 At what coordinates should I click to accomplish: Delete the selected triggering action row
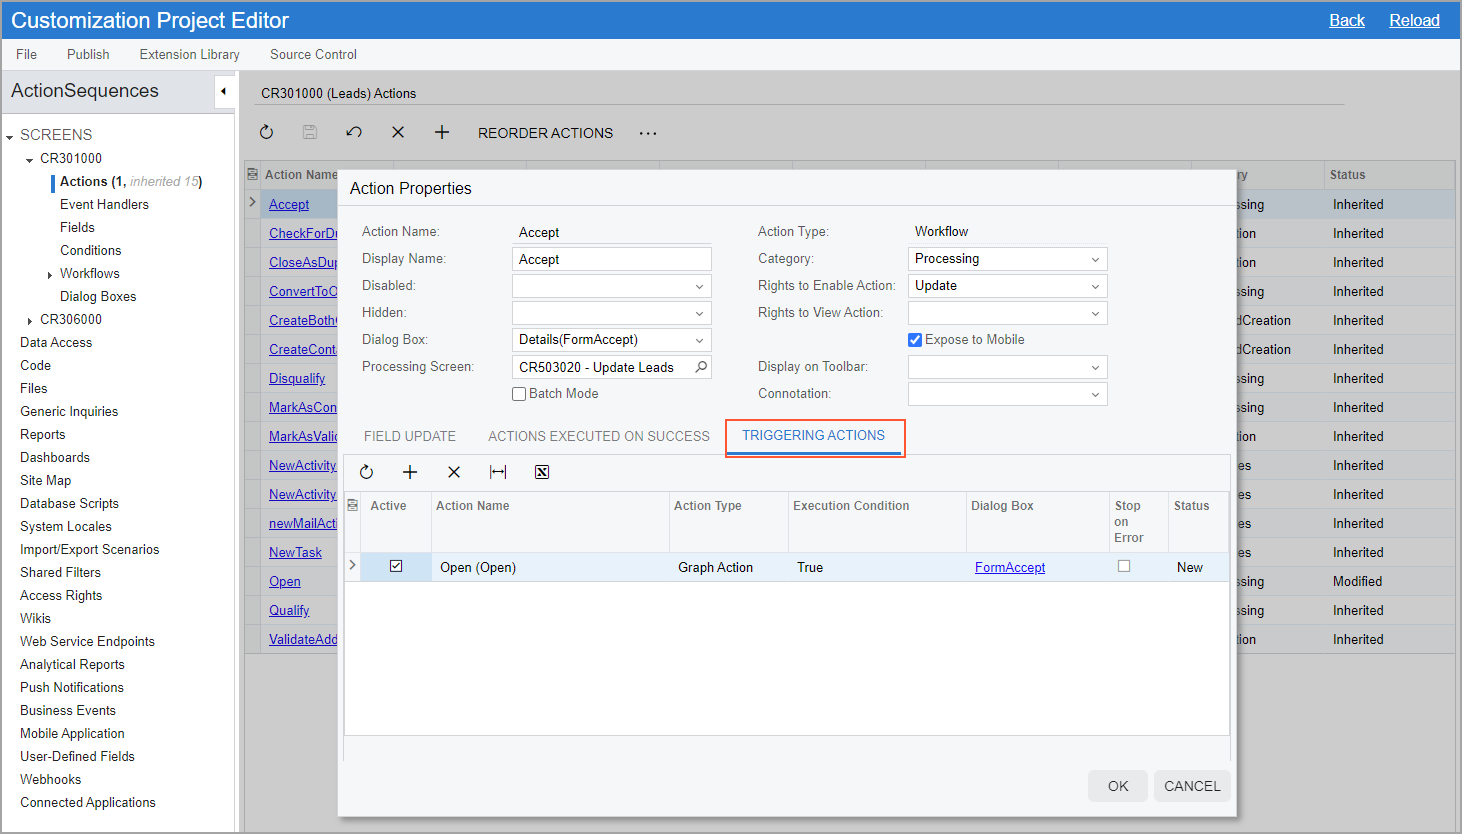coord(454,472)
